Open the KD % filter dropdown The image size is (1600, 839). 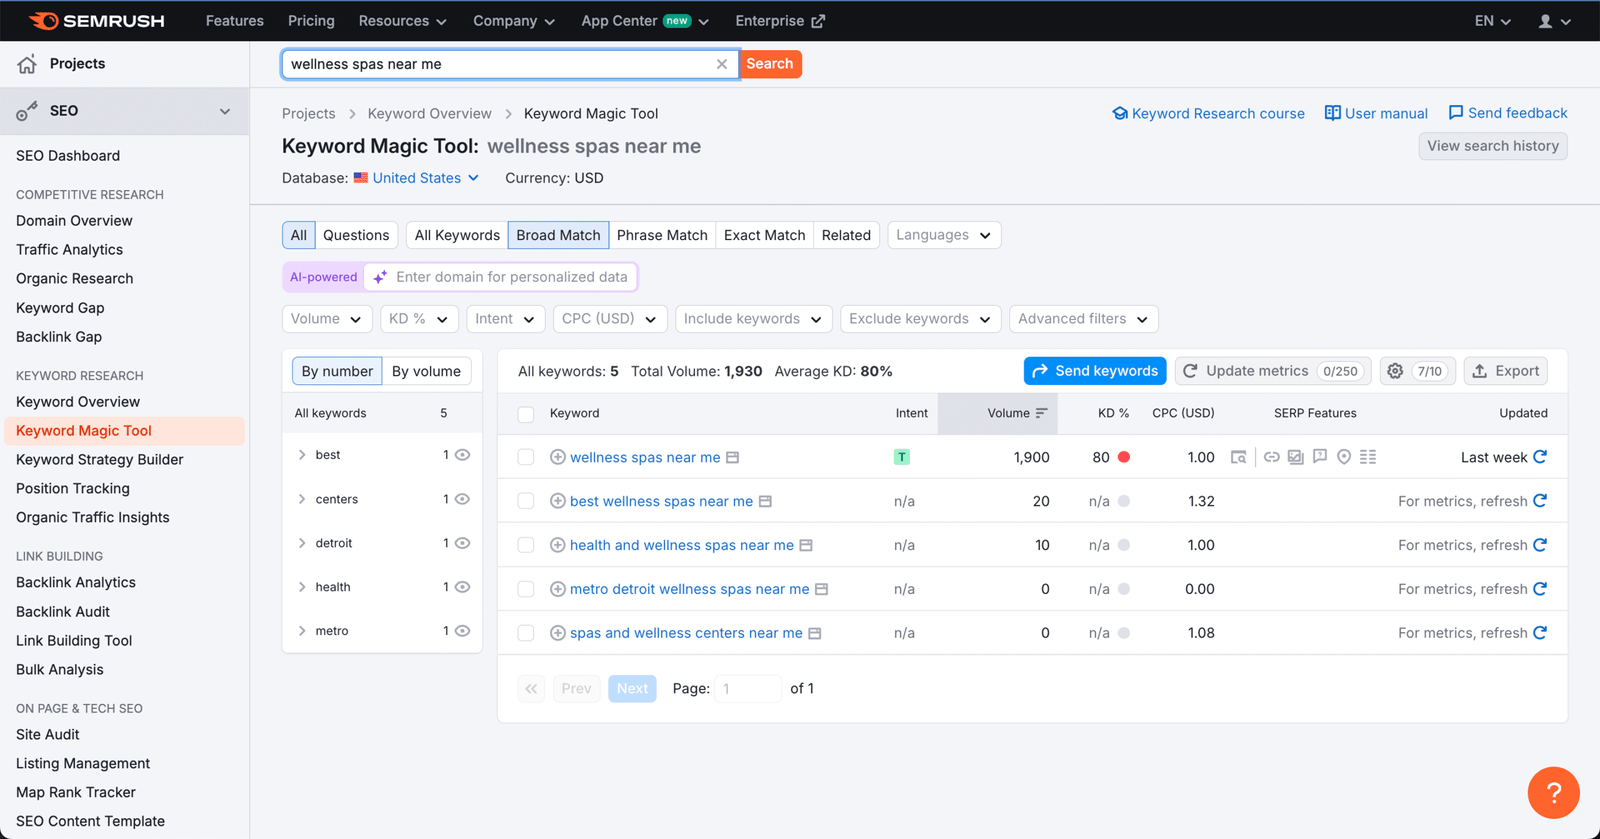(419, 319)
